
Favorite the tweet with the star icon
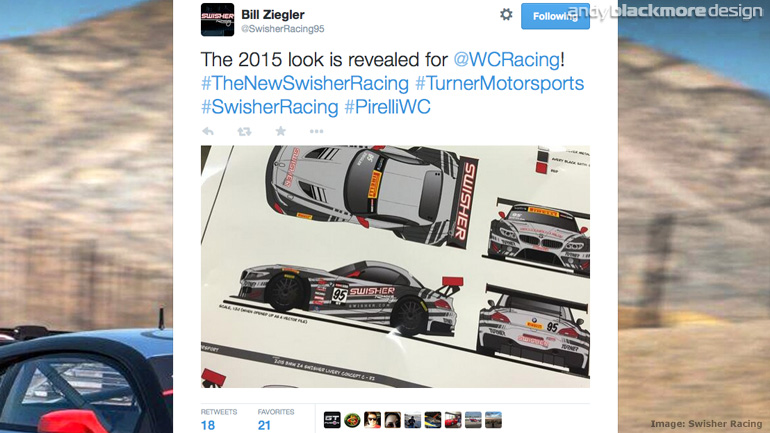tap(280, 131)
